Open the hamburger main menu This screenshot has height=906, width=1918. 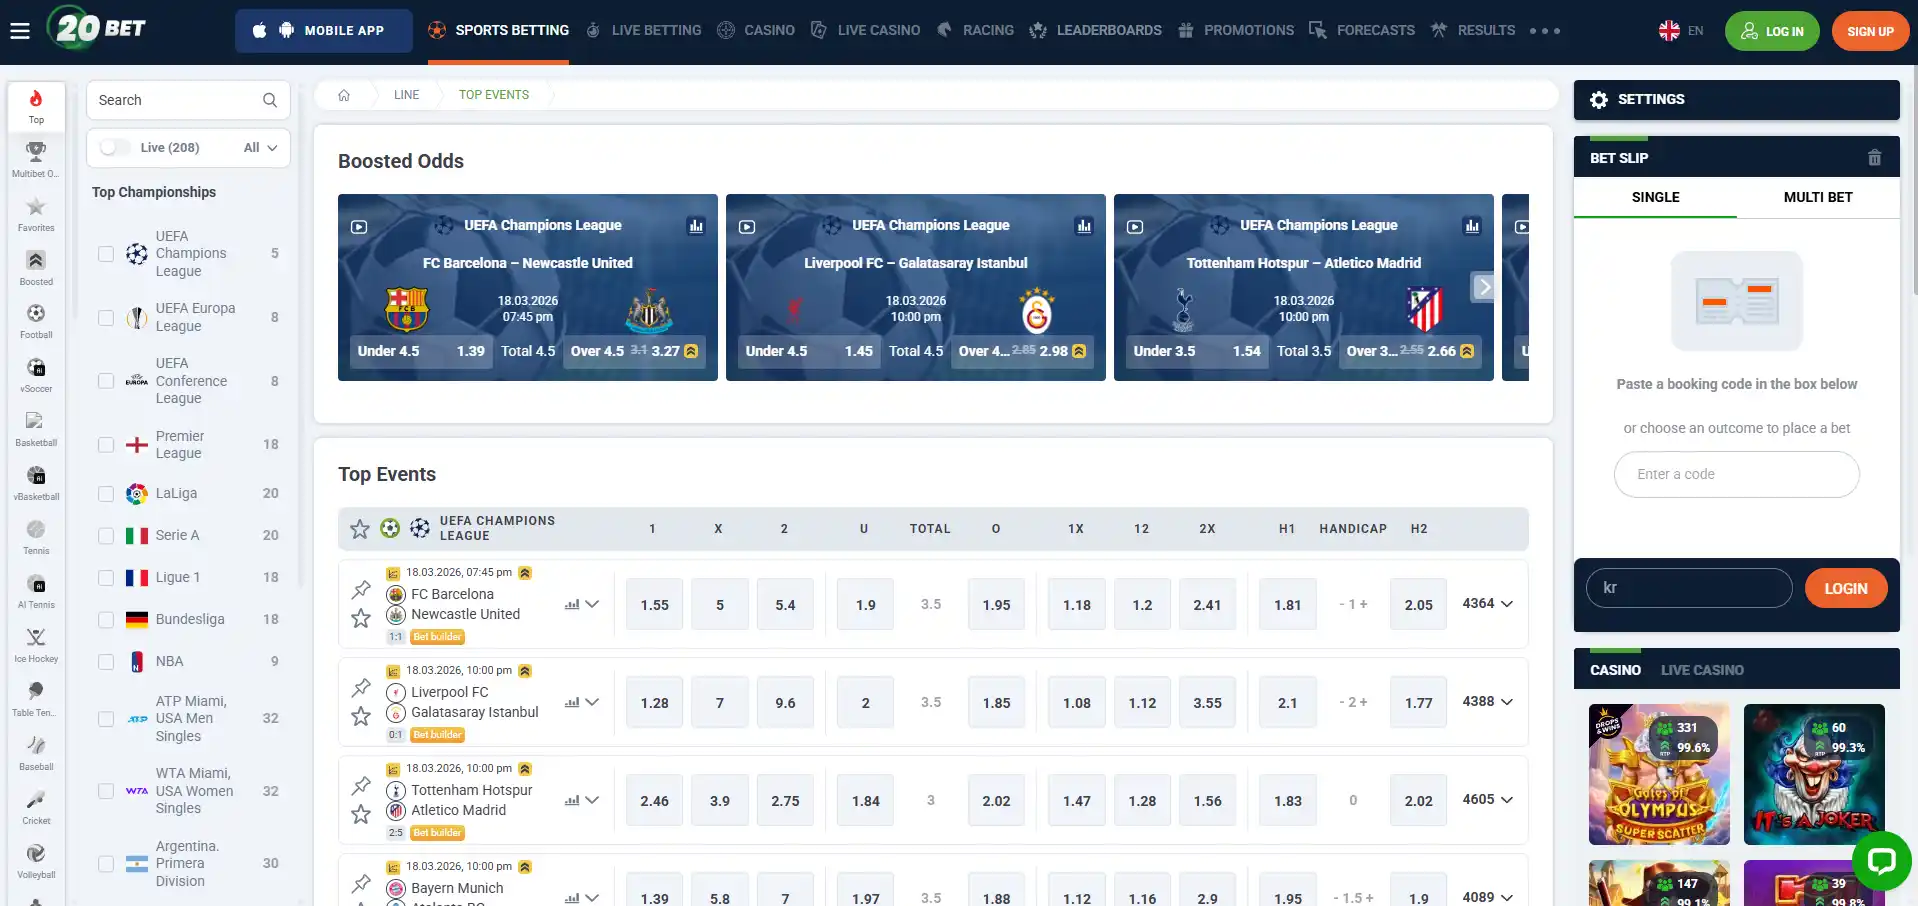click(20, 31)
